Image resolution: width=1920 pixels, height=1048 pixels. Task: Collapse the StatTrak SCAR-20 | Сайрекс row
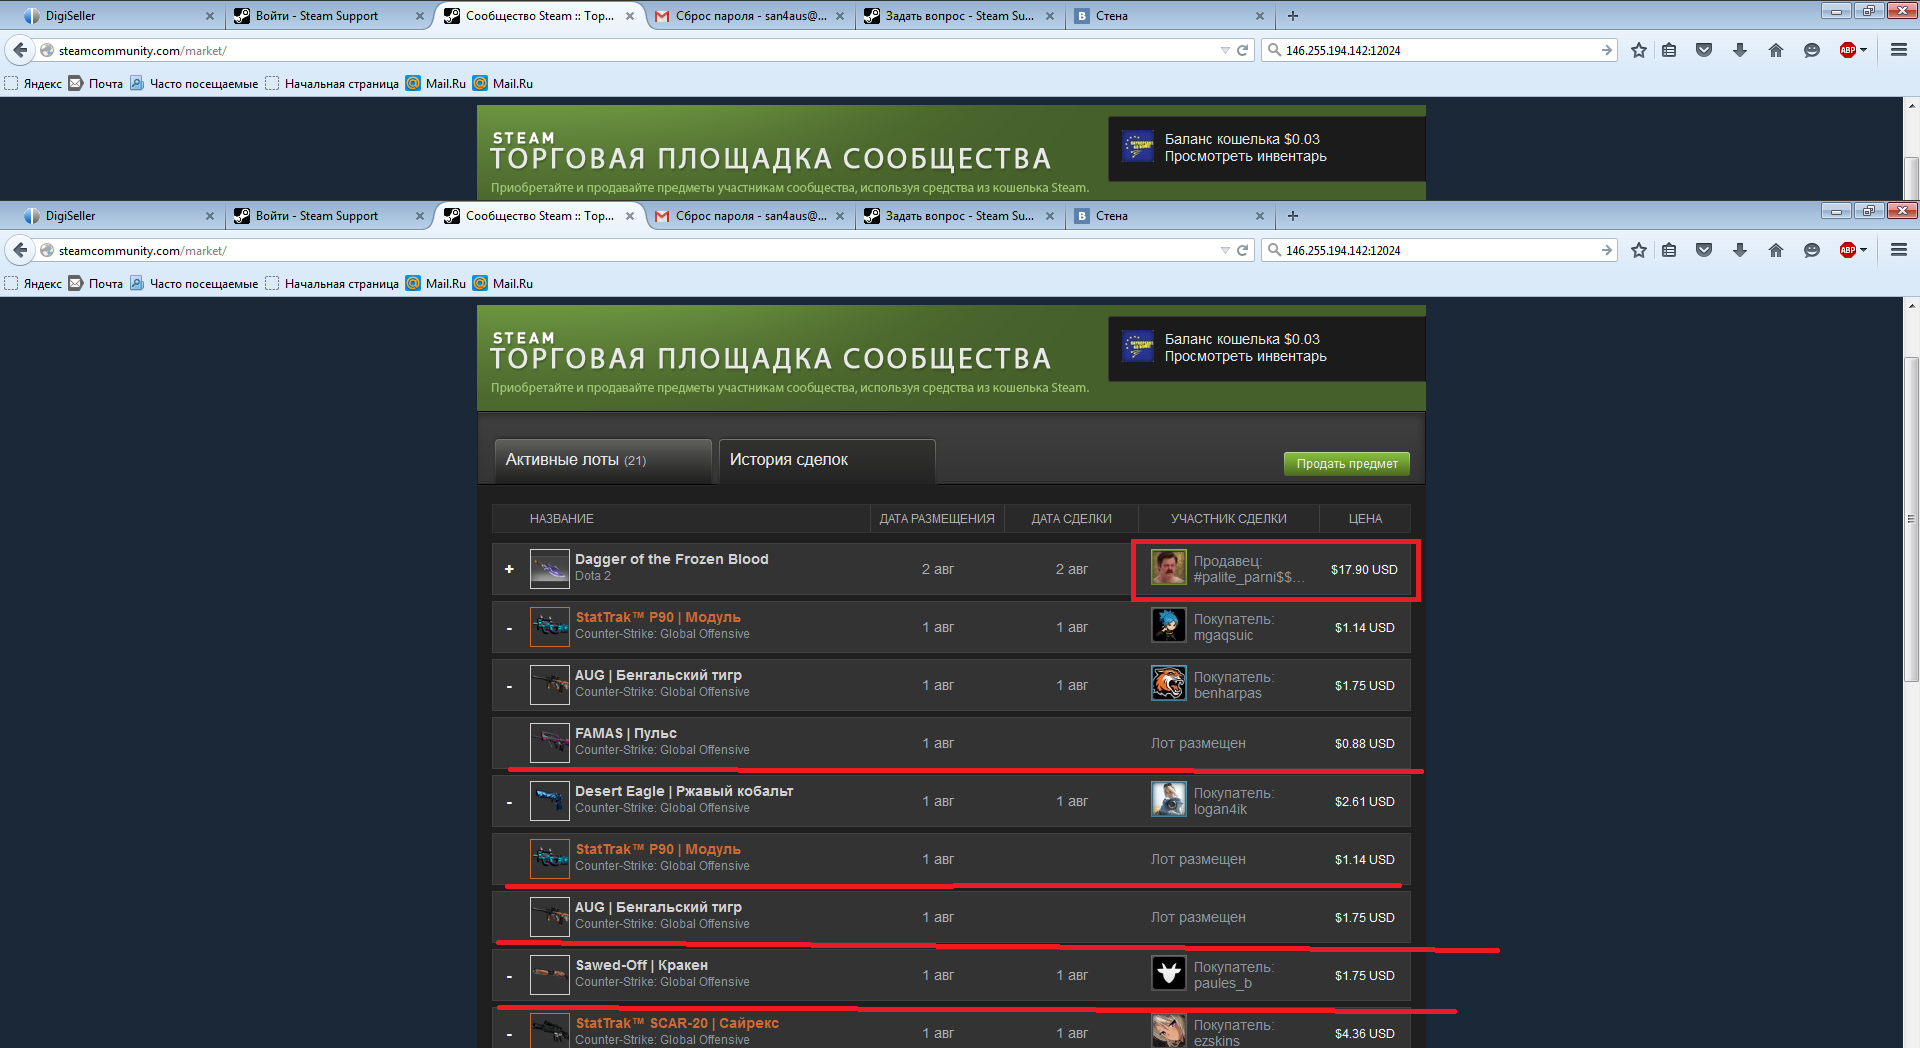click(x=509, y=1034)
